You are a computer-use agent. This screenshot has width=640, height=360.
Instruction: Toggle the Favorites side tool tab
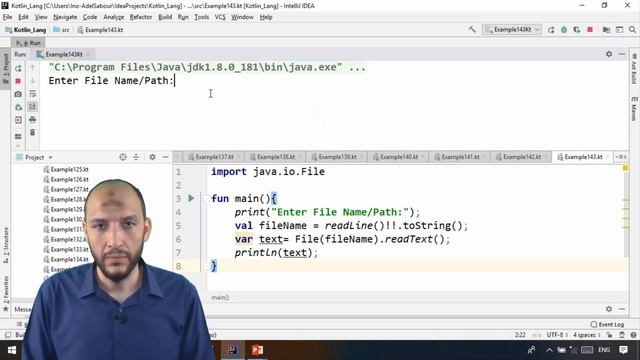click(6, 293)
